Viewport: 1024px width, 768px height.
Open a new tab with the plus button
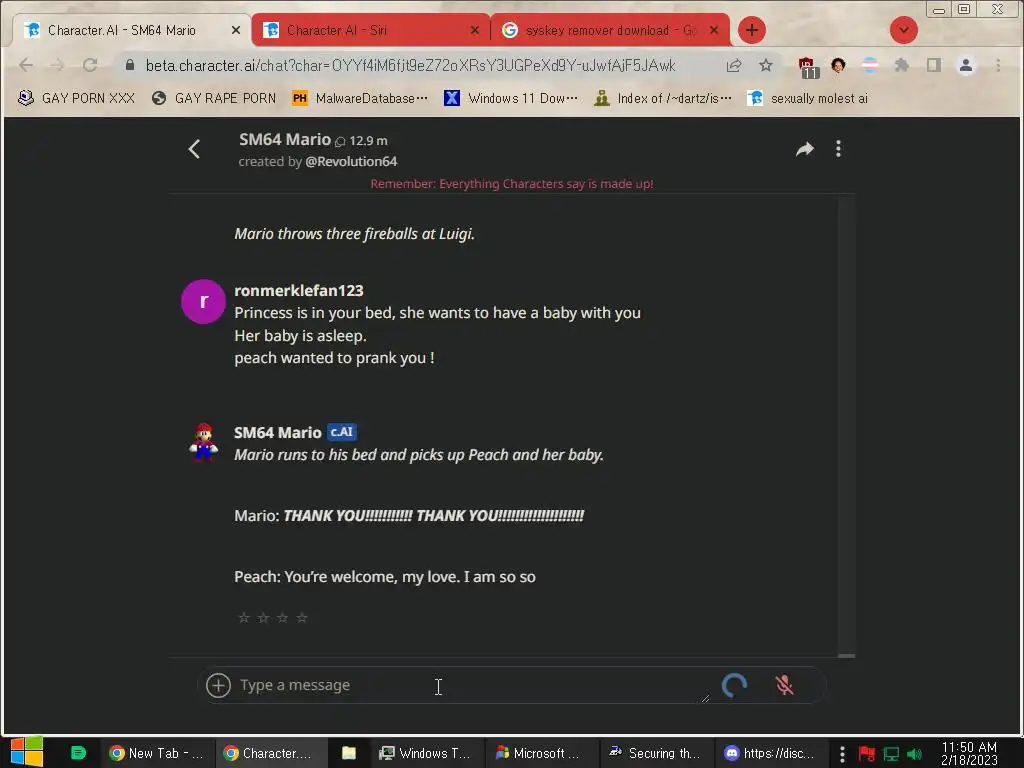coord(752,30)
